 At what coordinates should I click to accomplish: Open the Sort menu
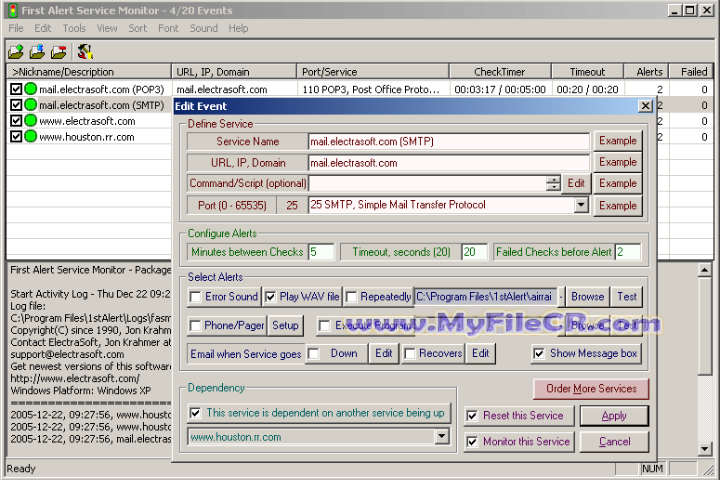138,28
